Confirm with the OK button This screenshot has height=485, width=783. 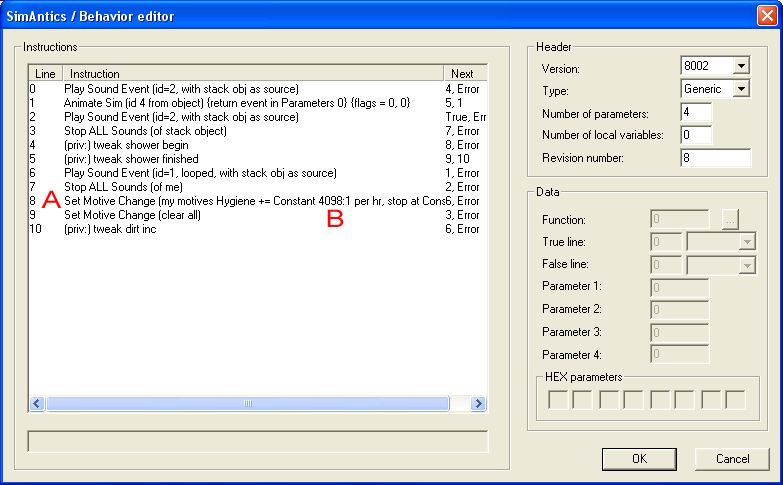[x=639, y=459]
